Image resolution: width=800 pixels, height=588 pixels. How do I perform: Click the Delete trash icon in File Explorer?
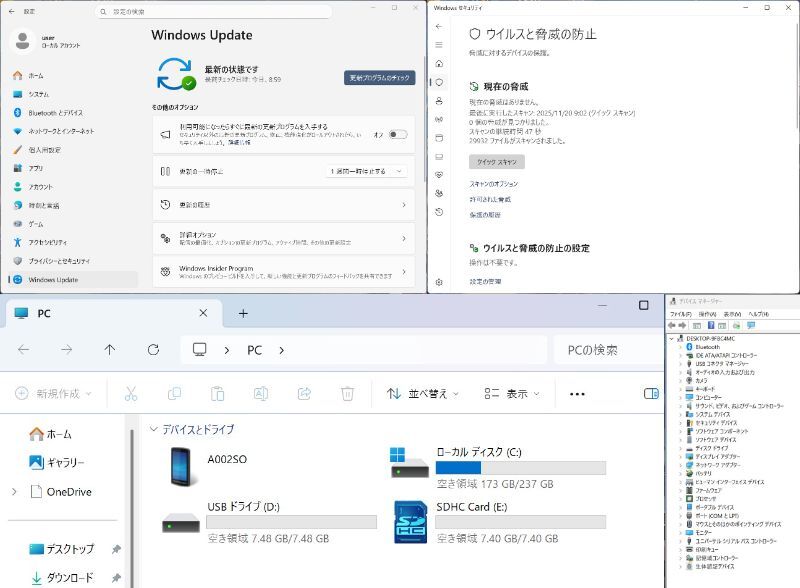coord(347,394)
